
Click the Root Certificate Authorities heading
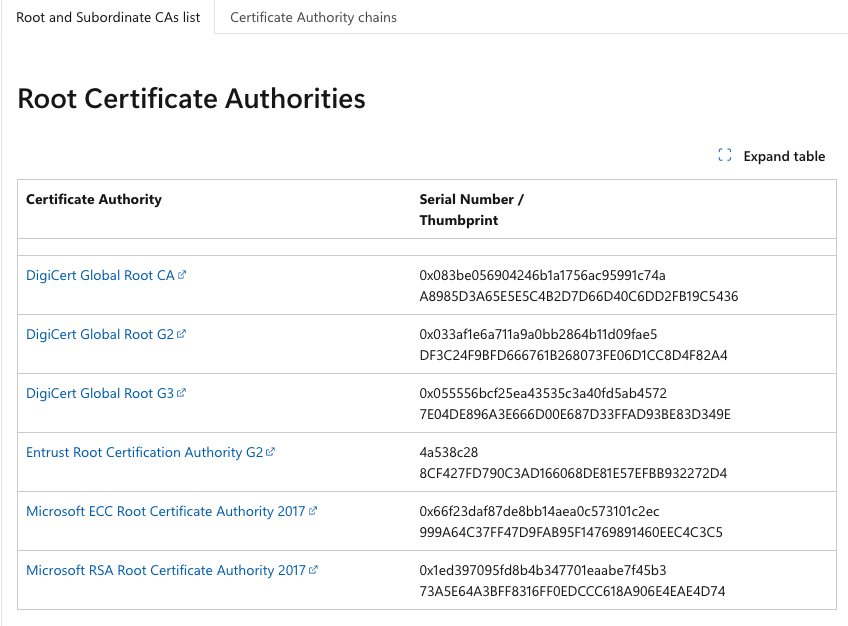tap(190, 98)
